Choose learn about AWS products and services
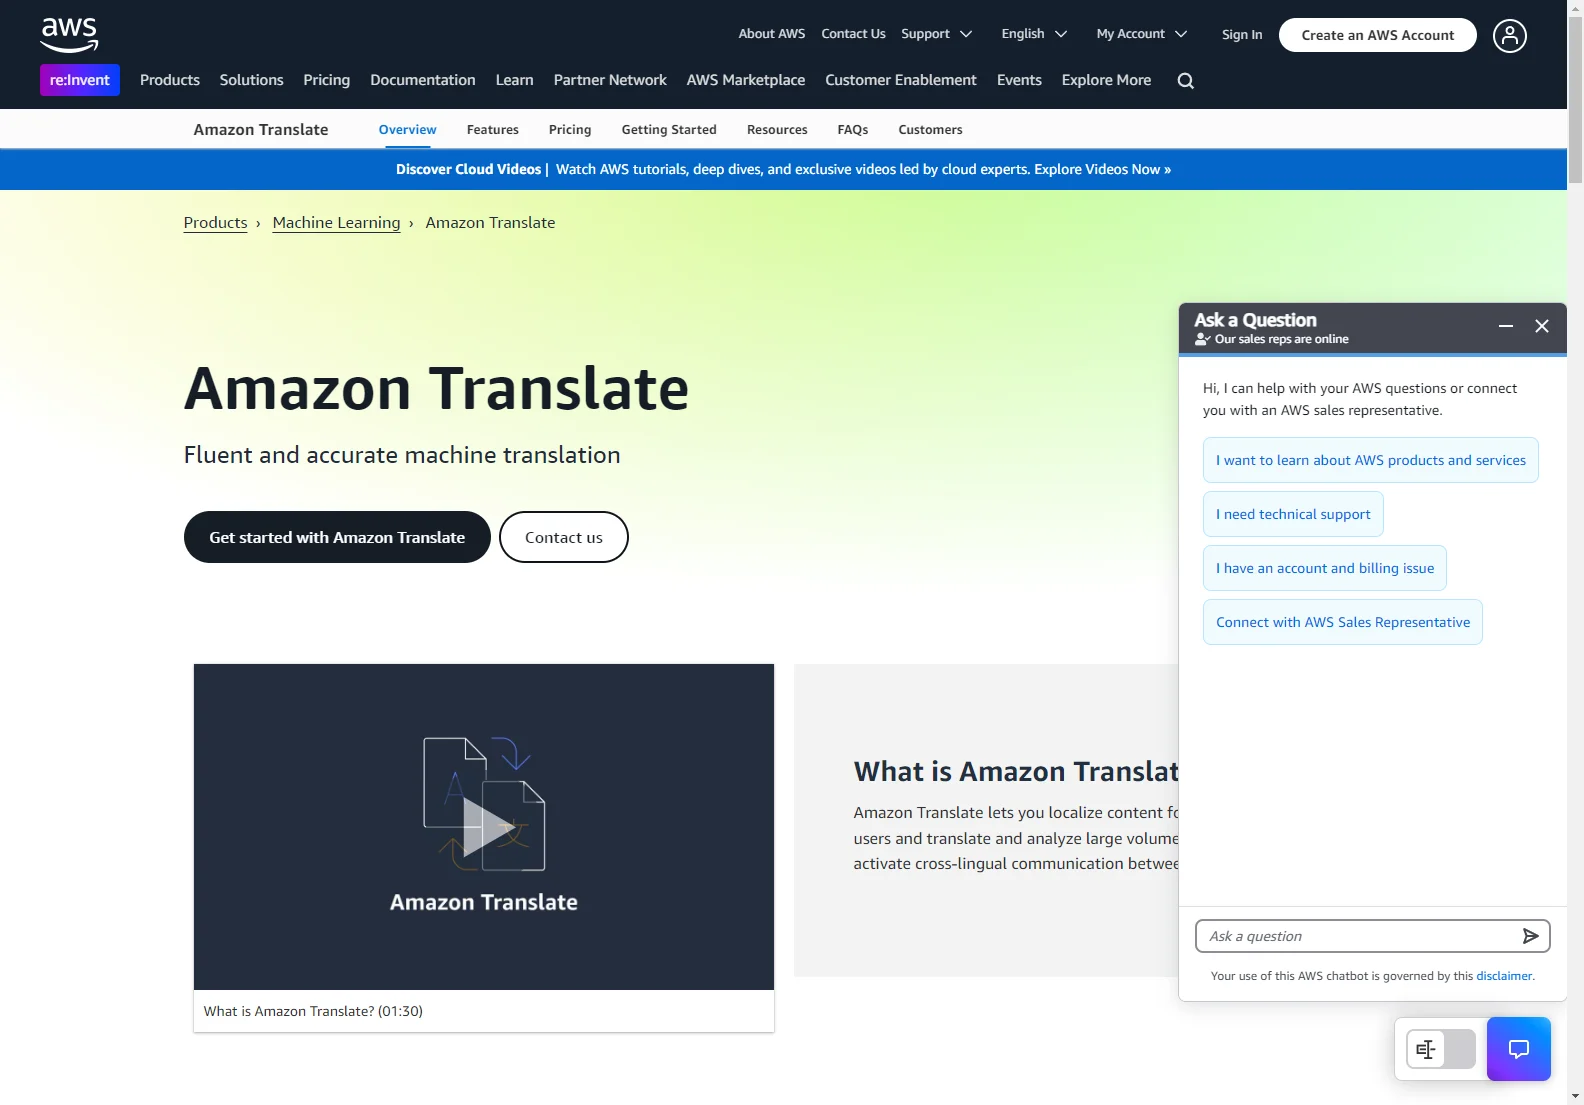Image resolution: width=1584 pixels, height=1105 pixels. point(1371,460)
